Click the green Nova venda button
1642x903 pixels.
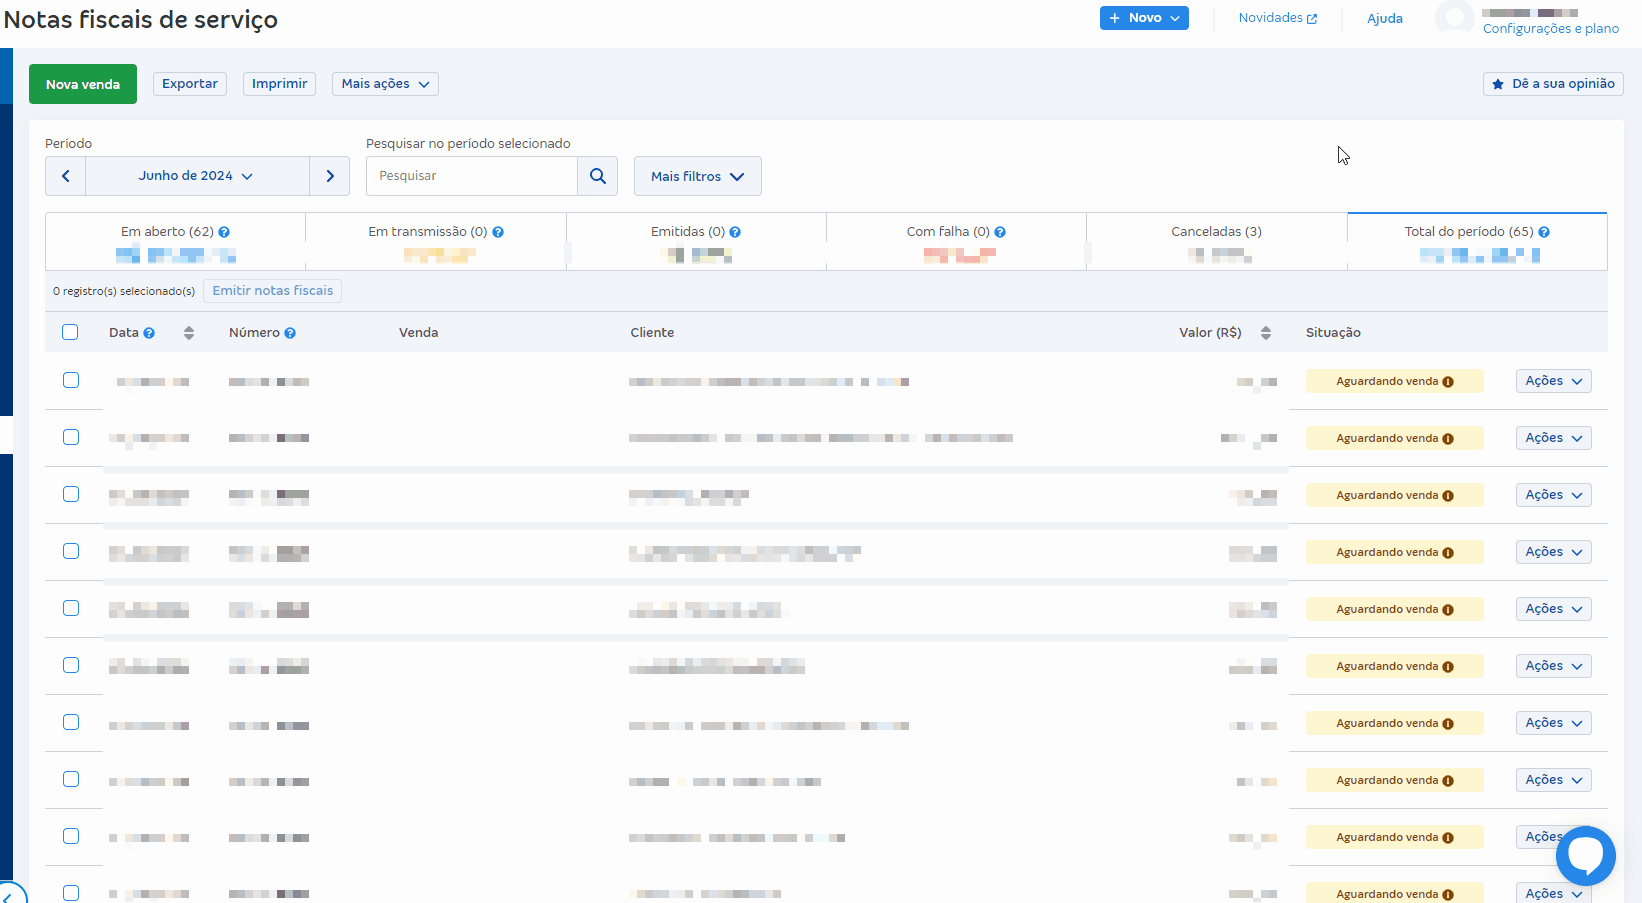83,84
